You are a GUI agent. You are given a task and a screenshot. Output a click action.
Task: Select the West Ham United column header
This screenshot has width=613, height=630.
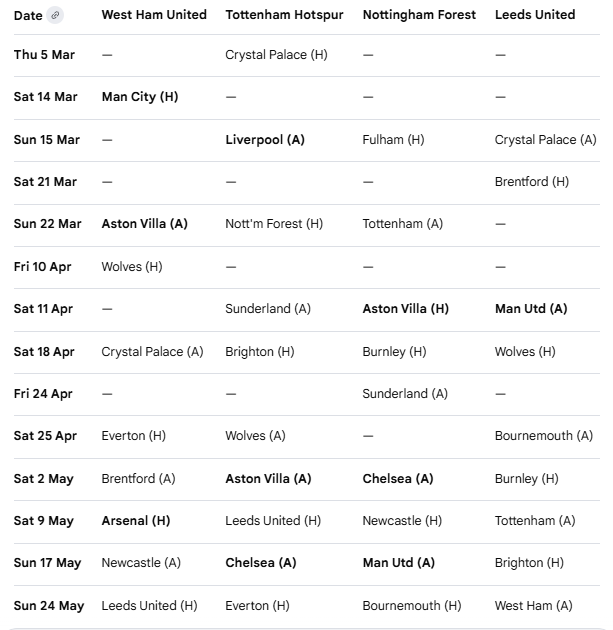[x=154, y=15]
